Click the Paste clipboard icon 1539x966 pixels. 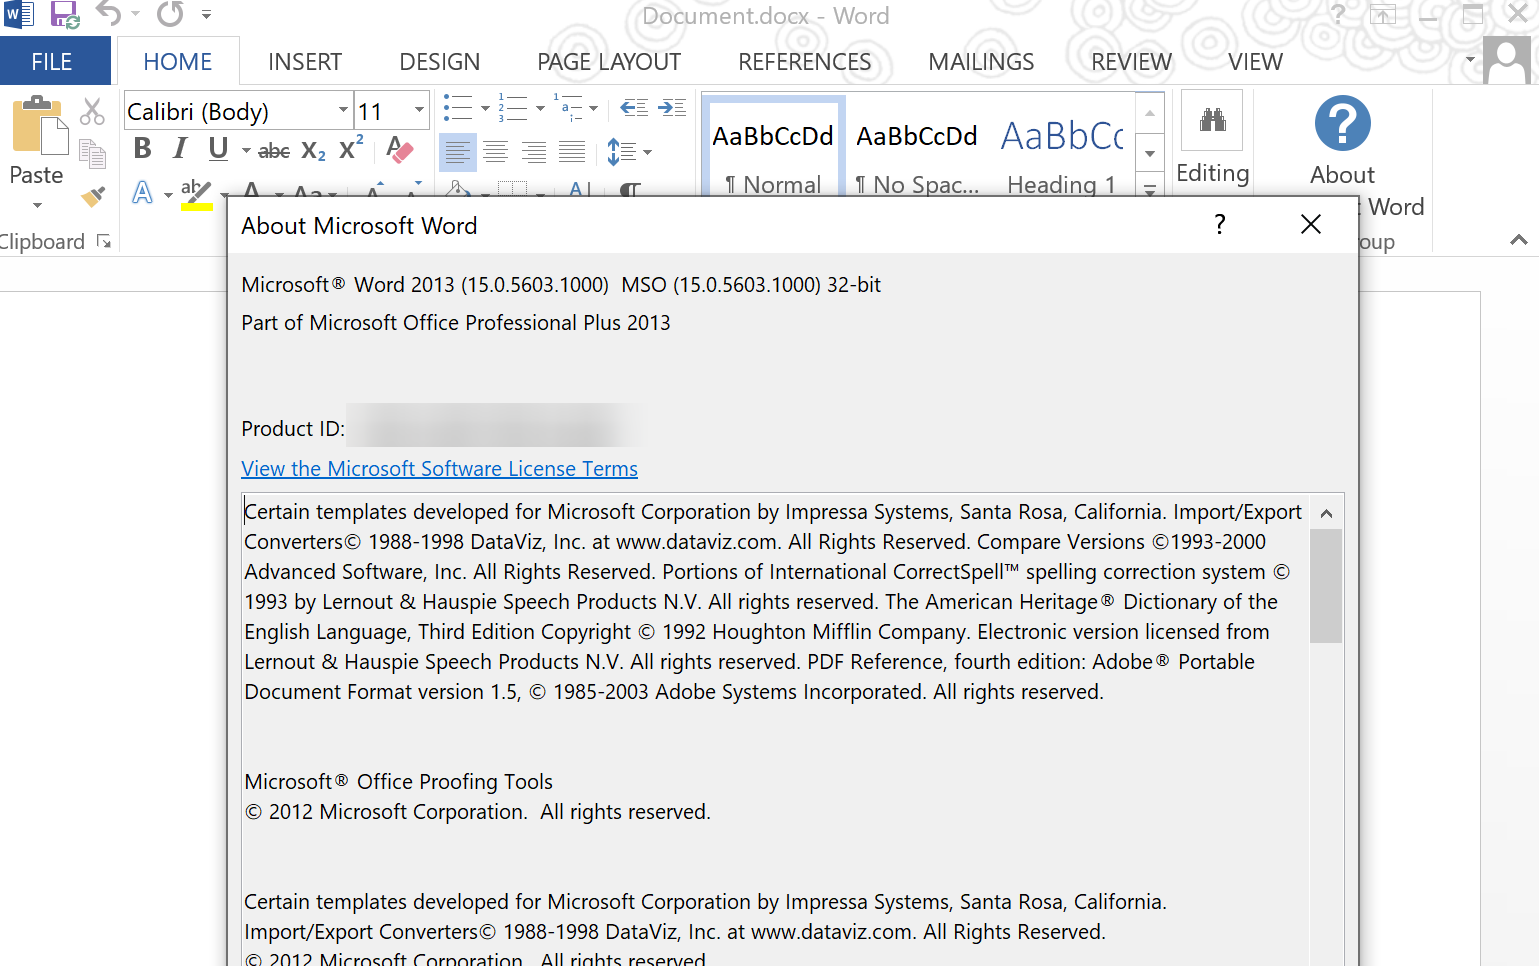(x=40, y=126)
